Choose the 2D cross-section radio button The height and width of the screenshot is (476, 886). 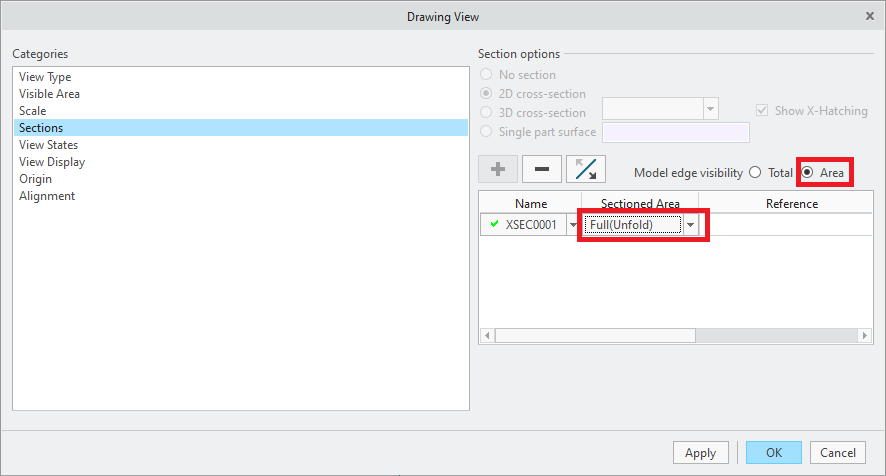pos(487,93)
